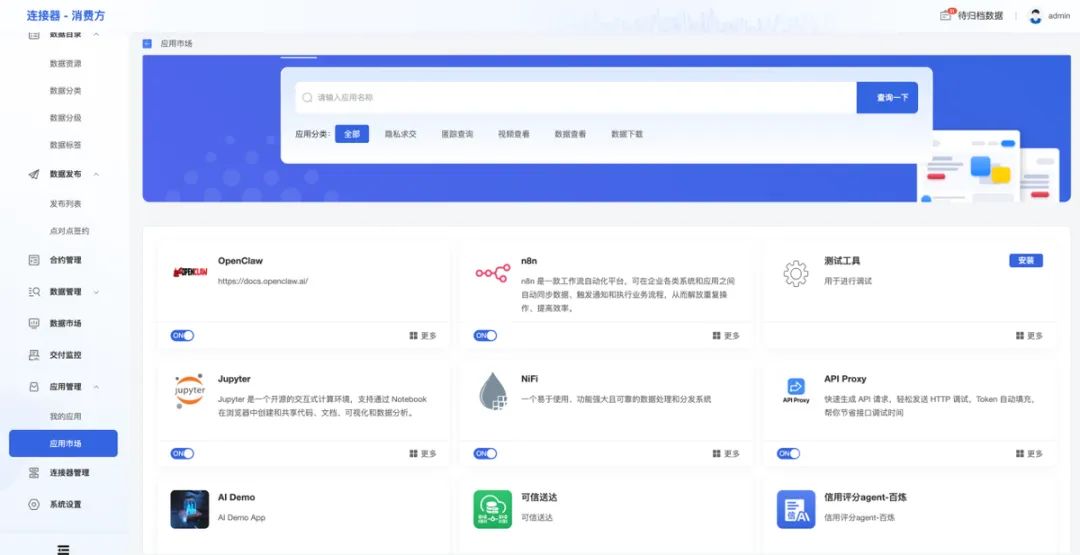Collapse the 数据发布 sidebar group chevron
The image size is (1080, 555).
[x=96, y=174]
